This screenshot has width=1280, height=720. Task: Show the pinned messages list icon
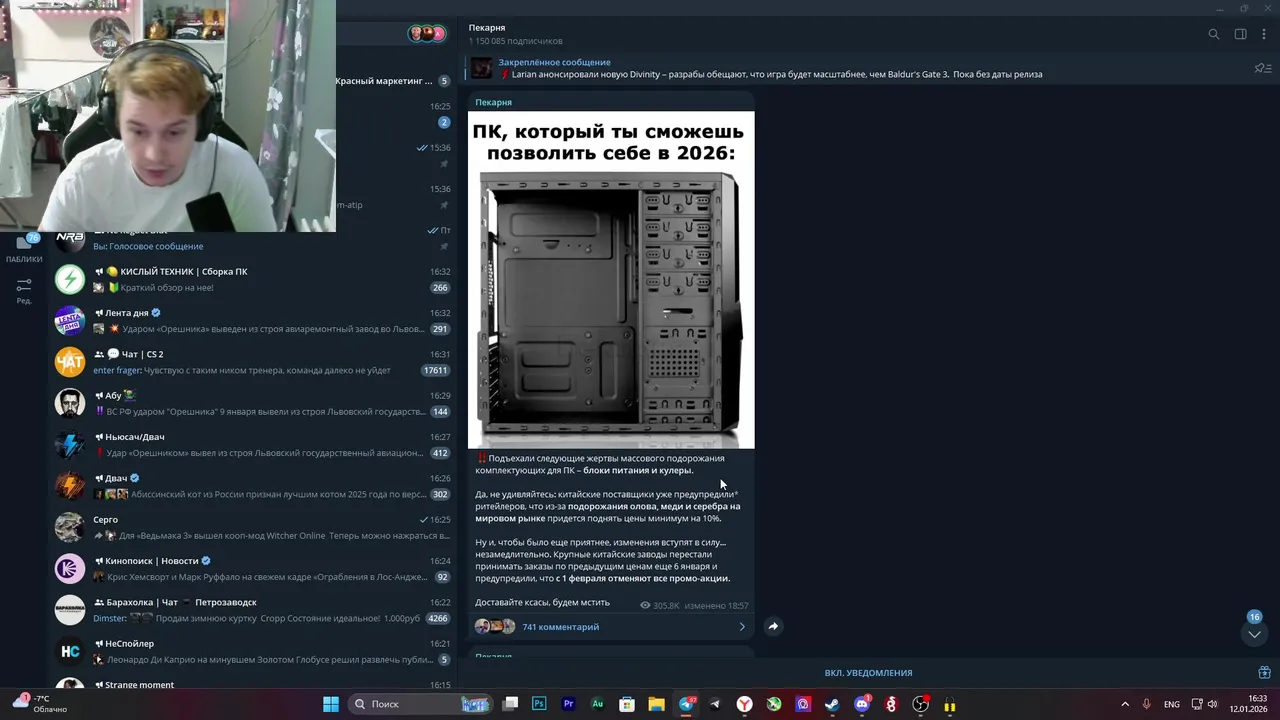[1262, 68]
